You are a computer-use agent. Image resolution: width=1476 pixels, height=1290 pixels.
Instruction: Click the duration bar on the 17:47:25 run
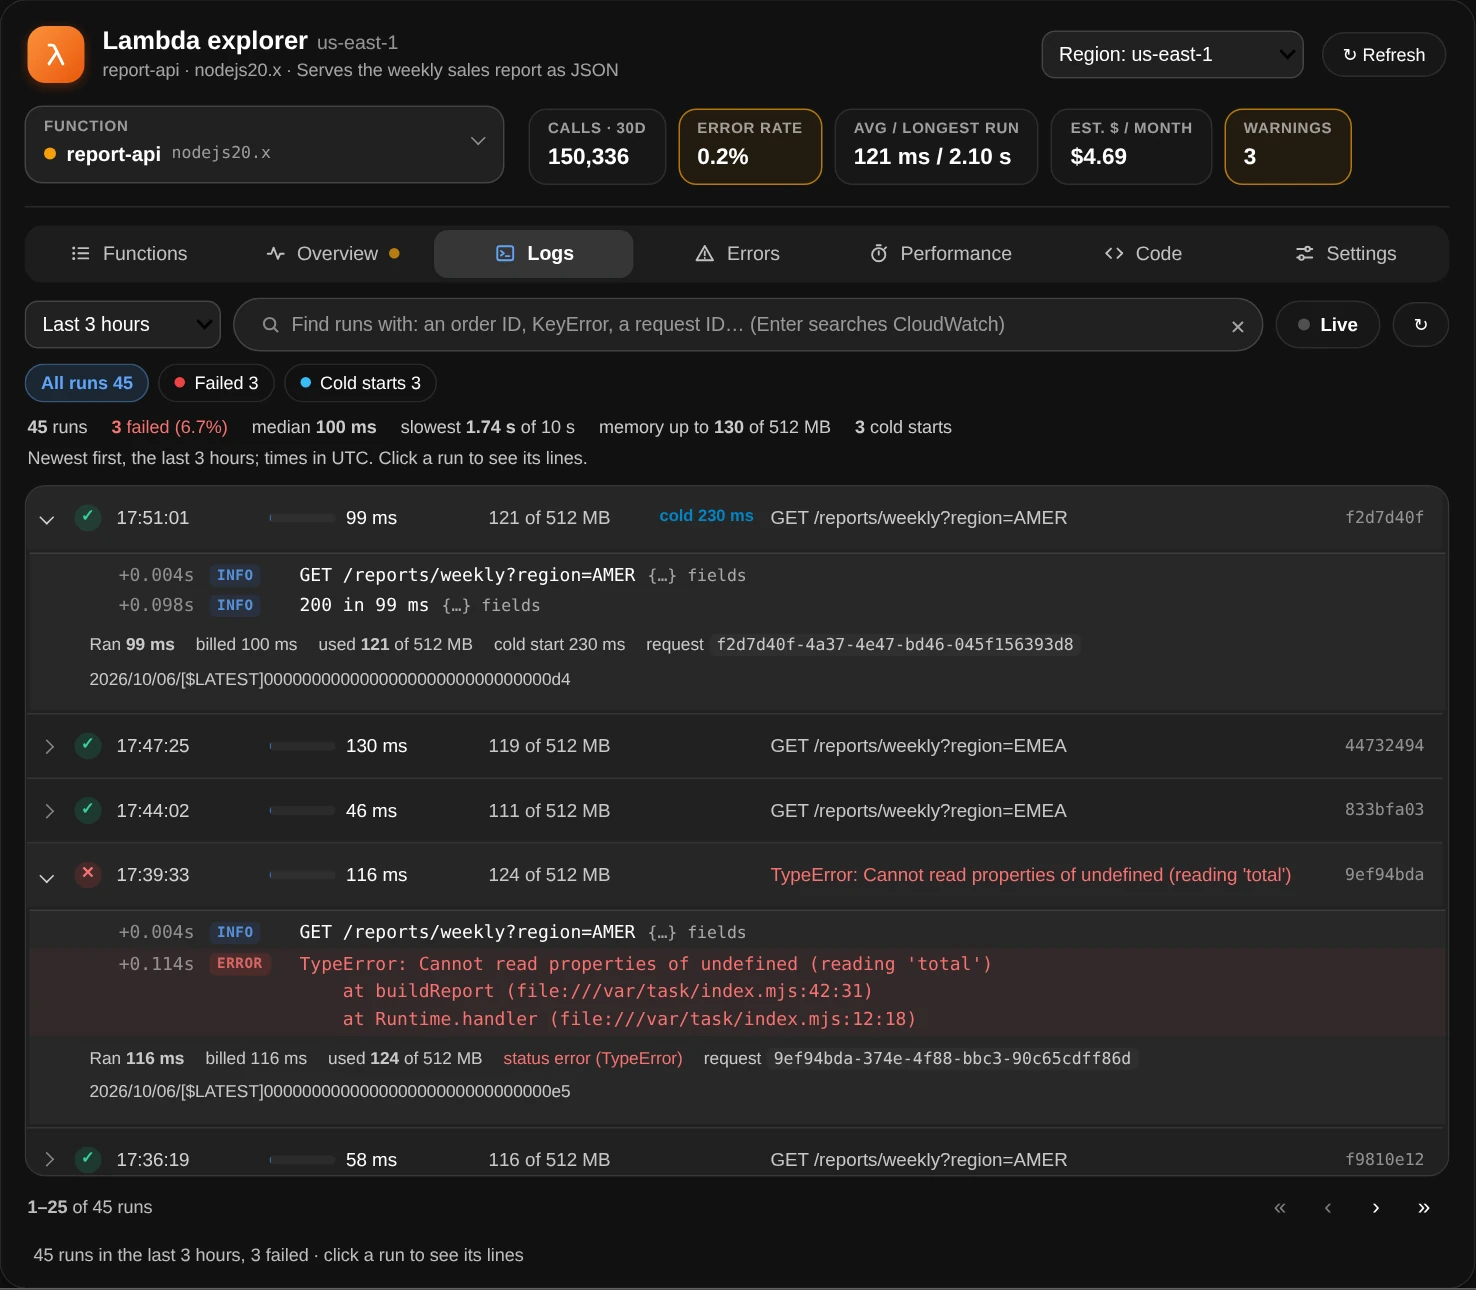[302, 746]
